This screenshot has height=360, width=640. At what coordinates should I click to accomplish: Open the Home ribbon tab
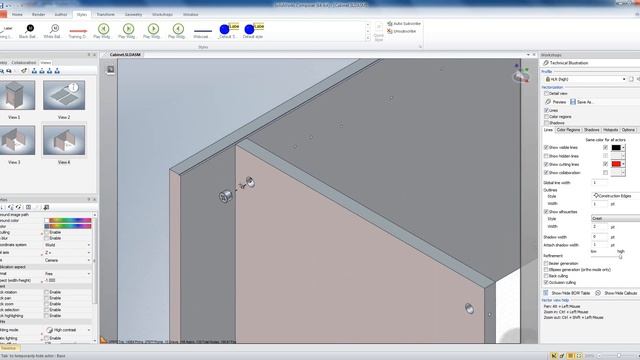coord(17,14)
